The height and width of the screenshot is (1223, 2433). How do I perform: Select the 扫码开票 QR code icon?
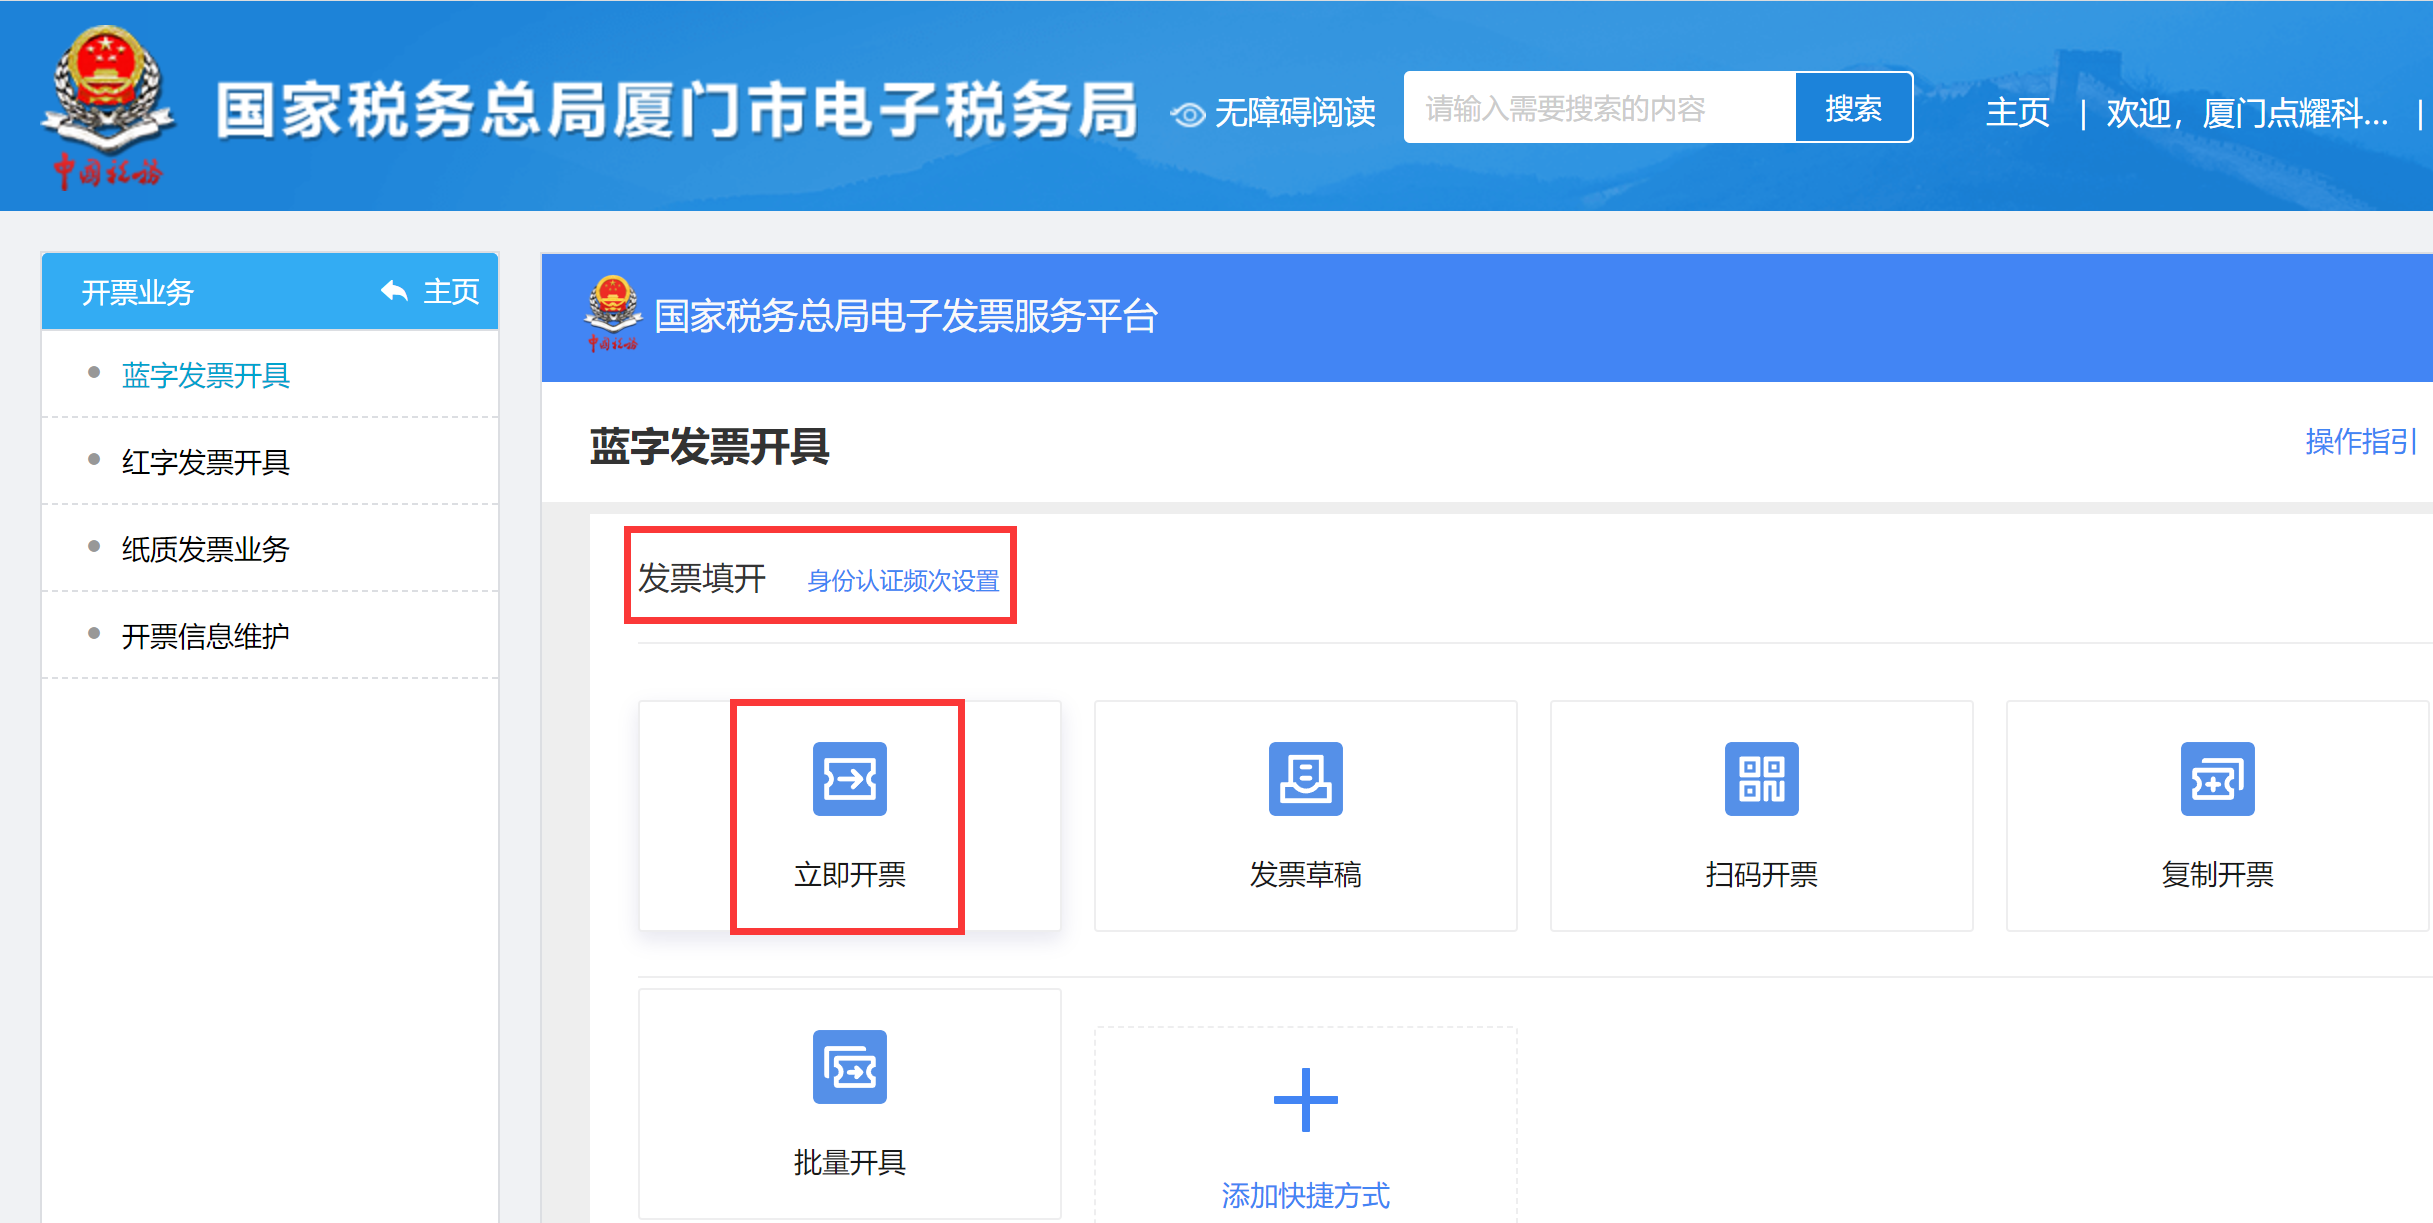tap(1761, 779)
